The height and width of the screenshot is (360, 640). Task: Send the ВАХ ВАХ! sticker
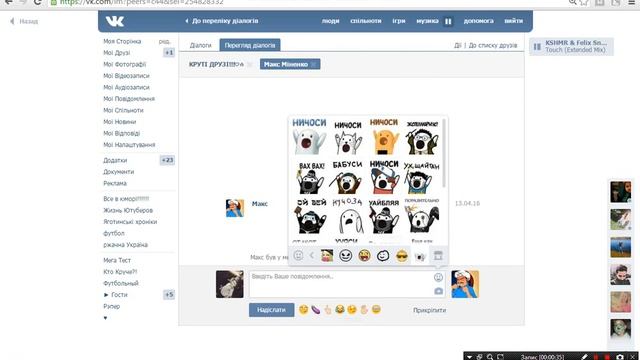(x=311, y=178)
